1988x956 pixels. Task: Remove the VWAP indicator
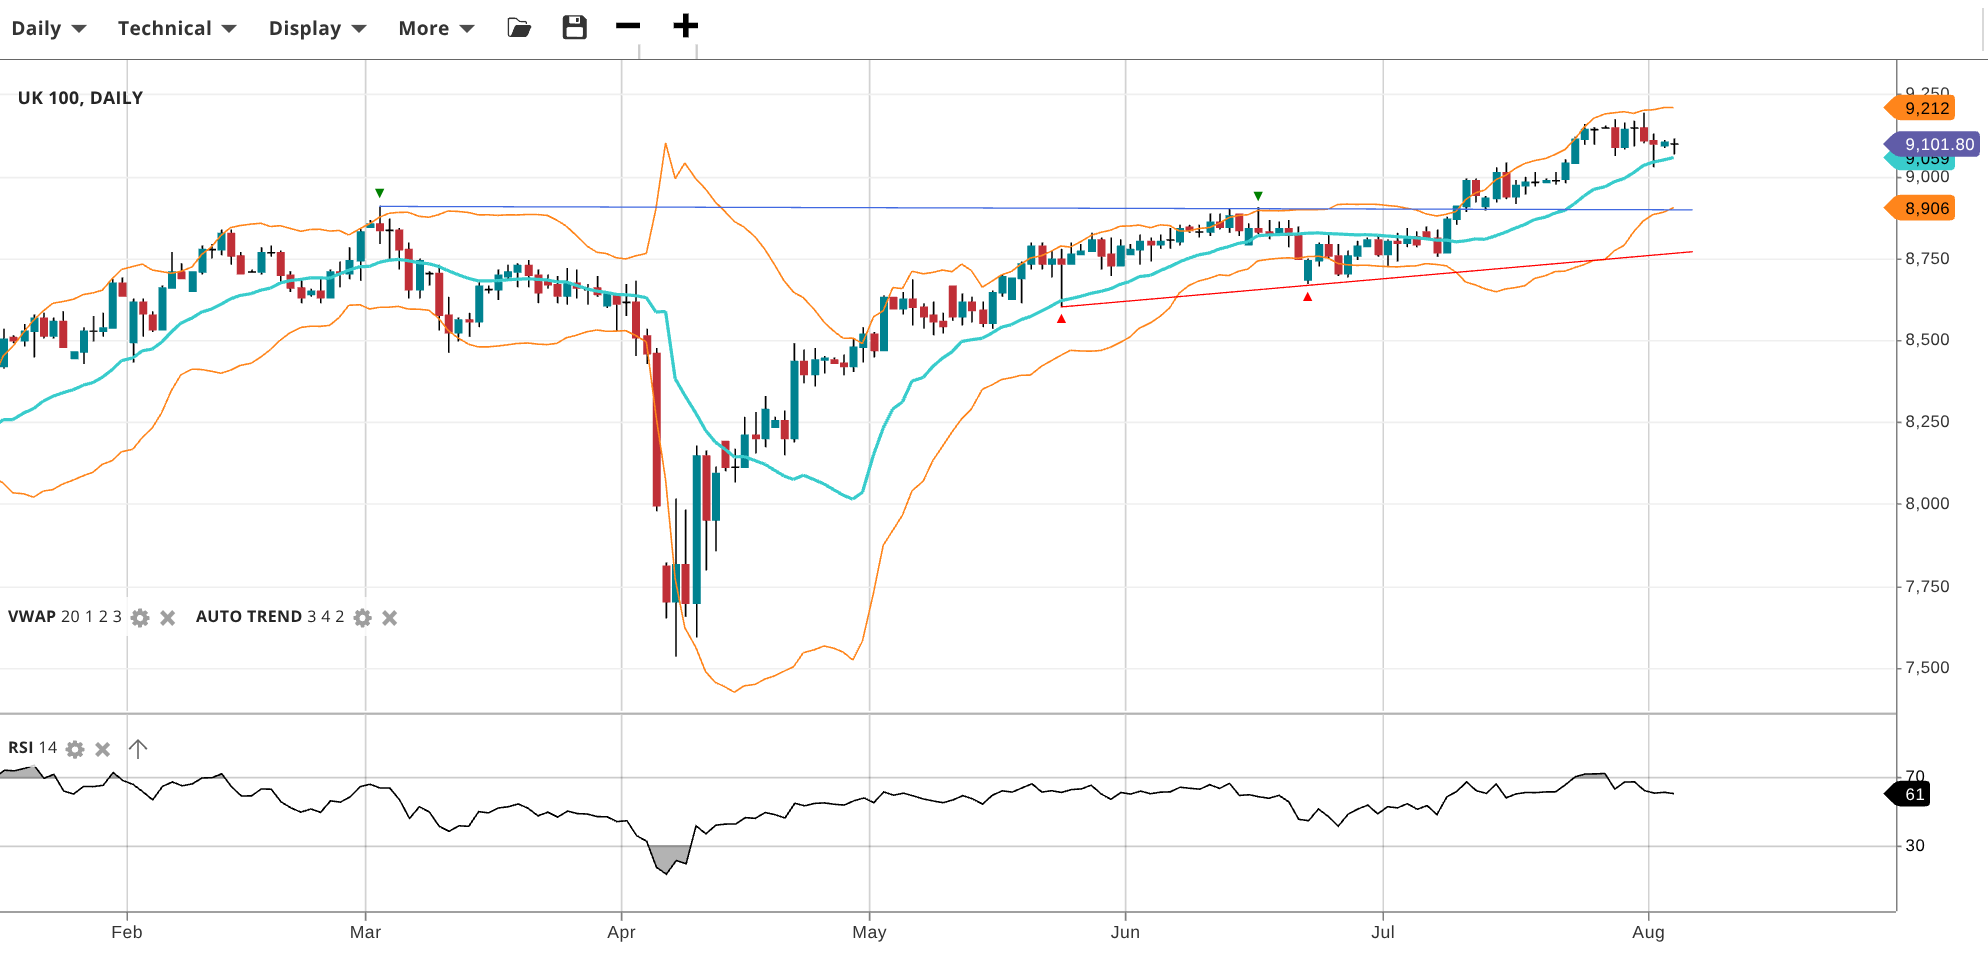coord(168,618)
